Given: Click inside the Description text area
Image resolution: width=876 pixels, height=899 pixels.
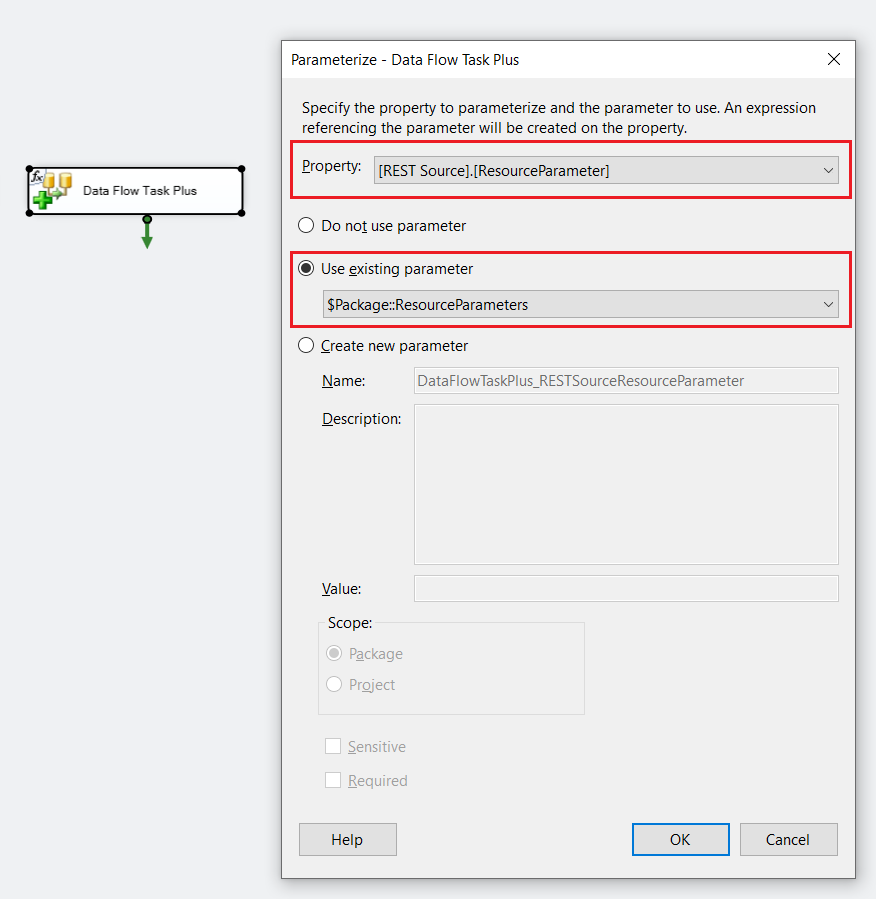Looking at the screenshot, I should [625, 485].
